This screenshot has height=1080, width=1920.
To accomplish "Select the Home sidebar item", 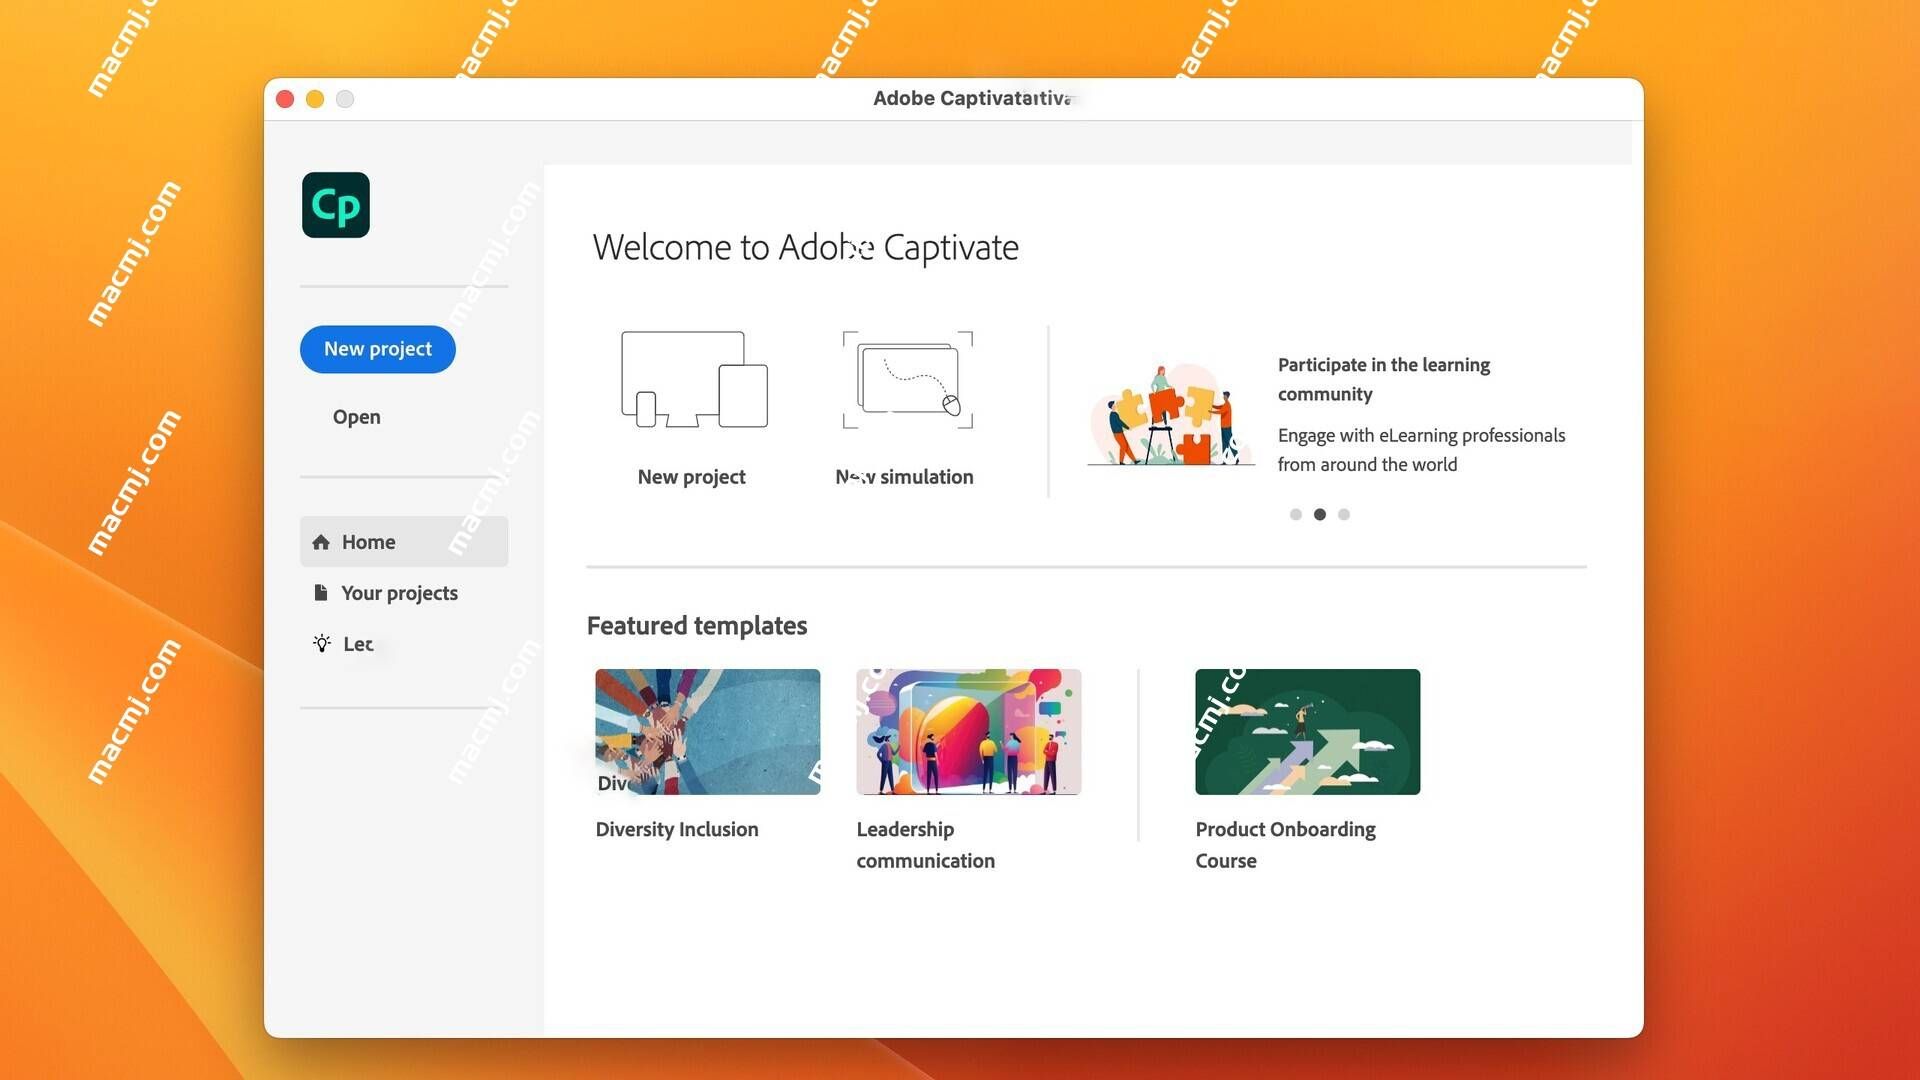I will click(404, 542).
